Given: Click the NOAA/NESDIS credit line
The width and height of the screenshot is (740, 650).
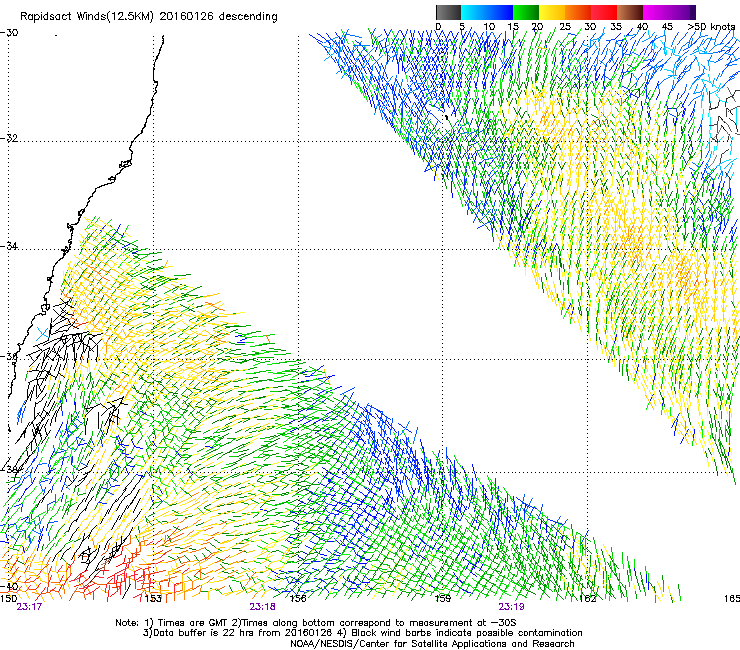Looking at the screenshot, I should pyautogui.click(x=432, y=644).
